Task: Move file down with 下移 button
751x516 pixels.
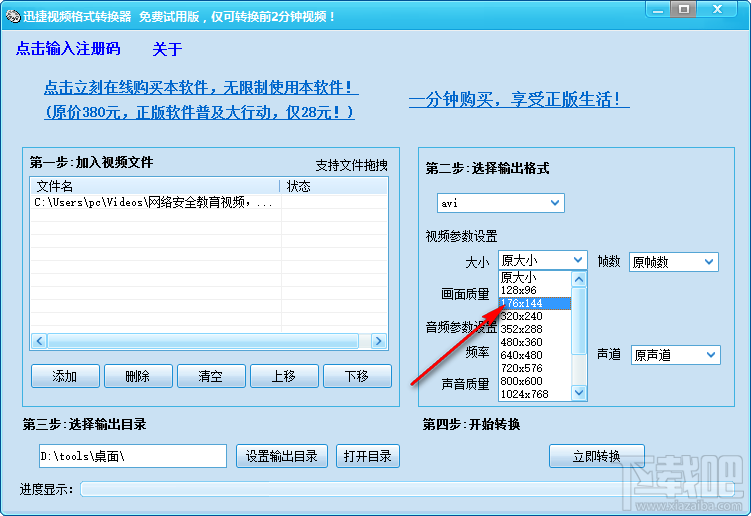Action: [x=357, y=376]
